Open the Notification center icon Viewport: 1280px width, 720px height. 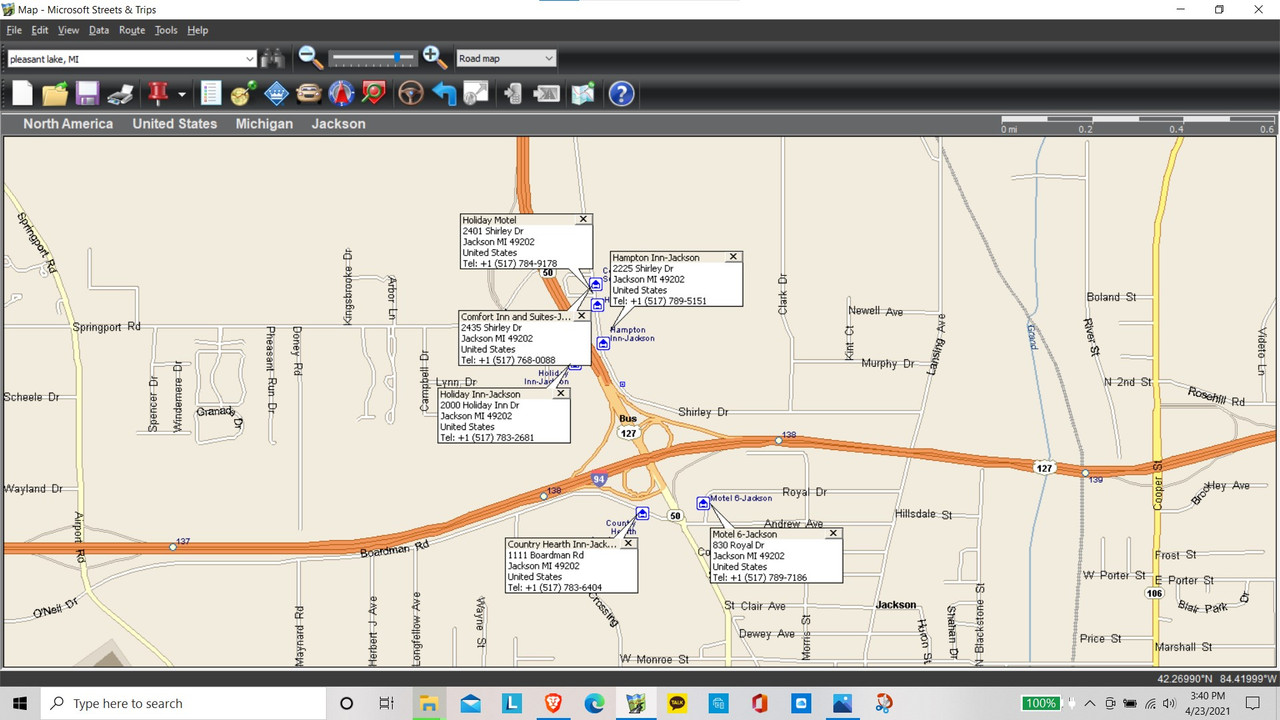(1253, 703)
